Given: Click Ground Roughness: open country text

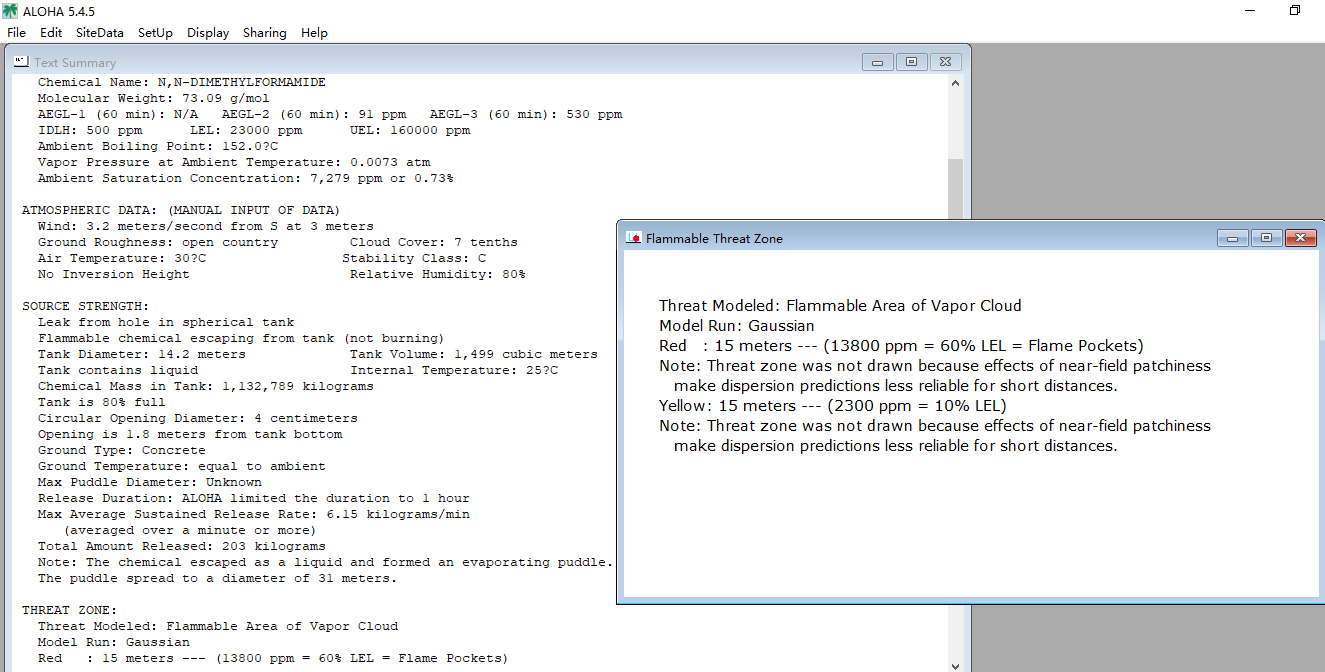Looking at the screenshot, I should [x=158, y=242].
